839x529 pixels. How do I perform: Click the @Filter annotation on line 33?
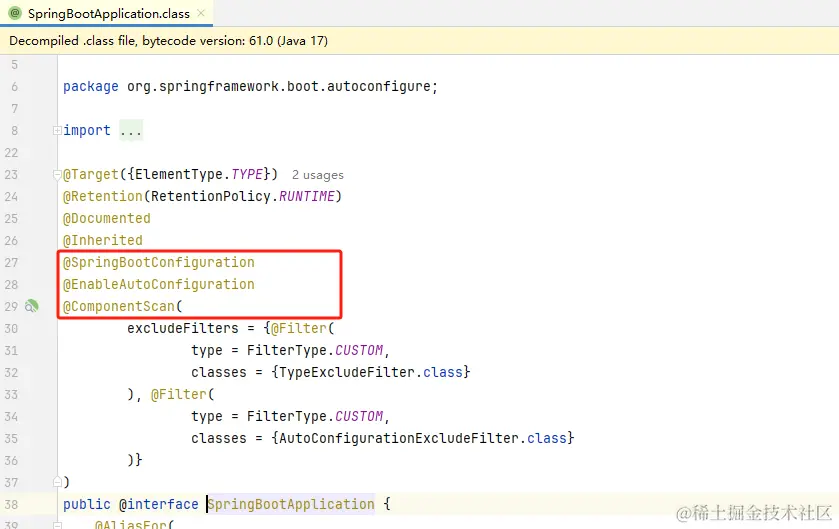179,395
